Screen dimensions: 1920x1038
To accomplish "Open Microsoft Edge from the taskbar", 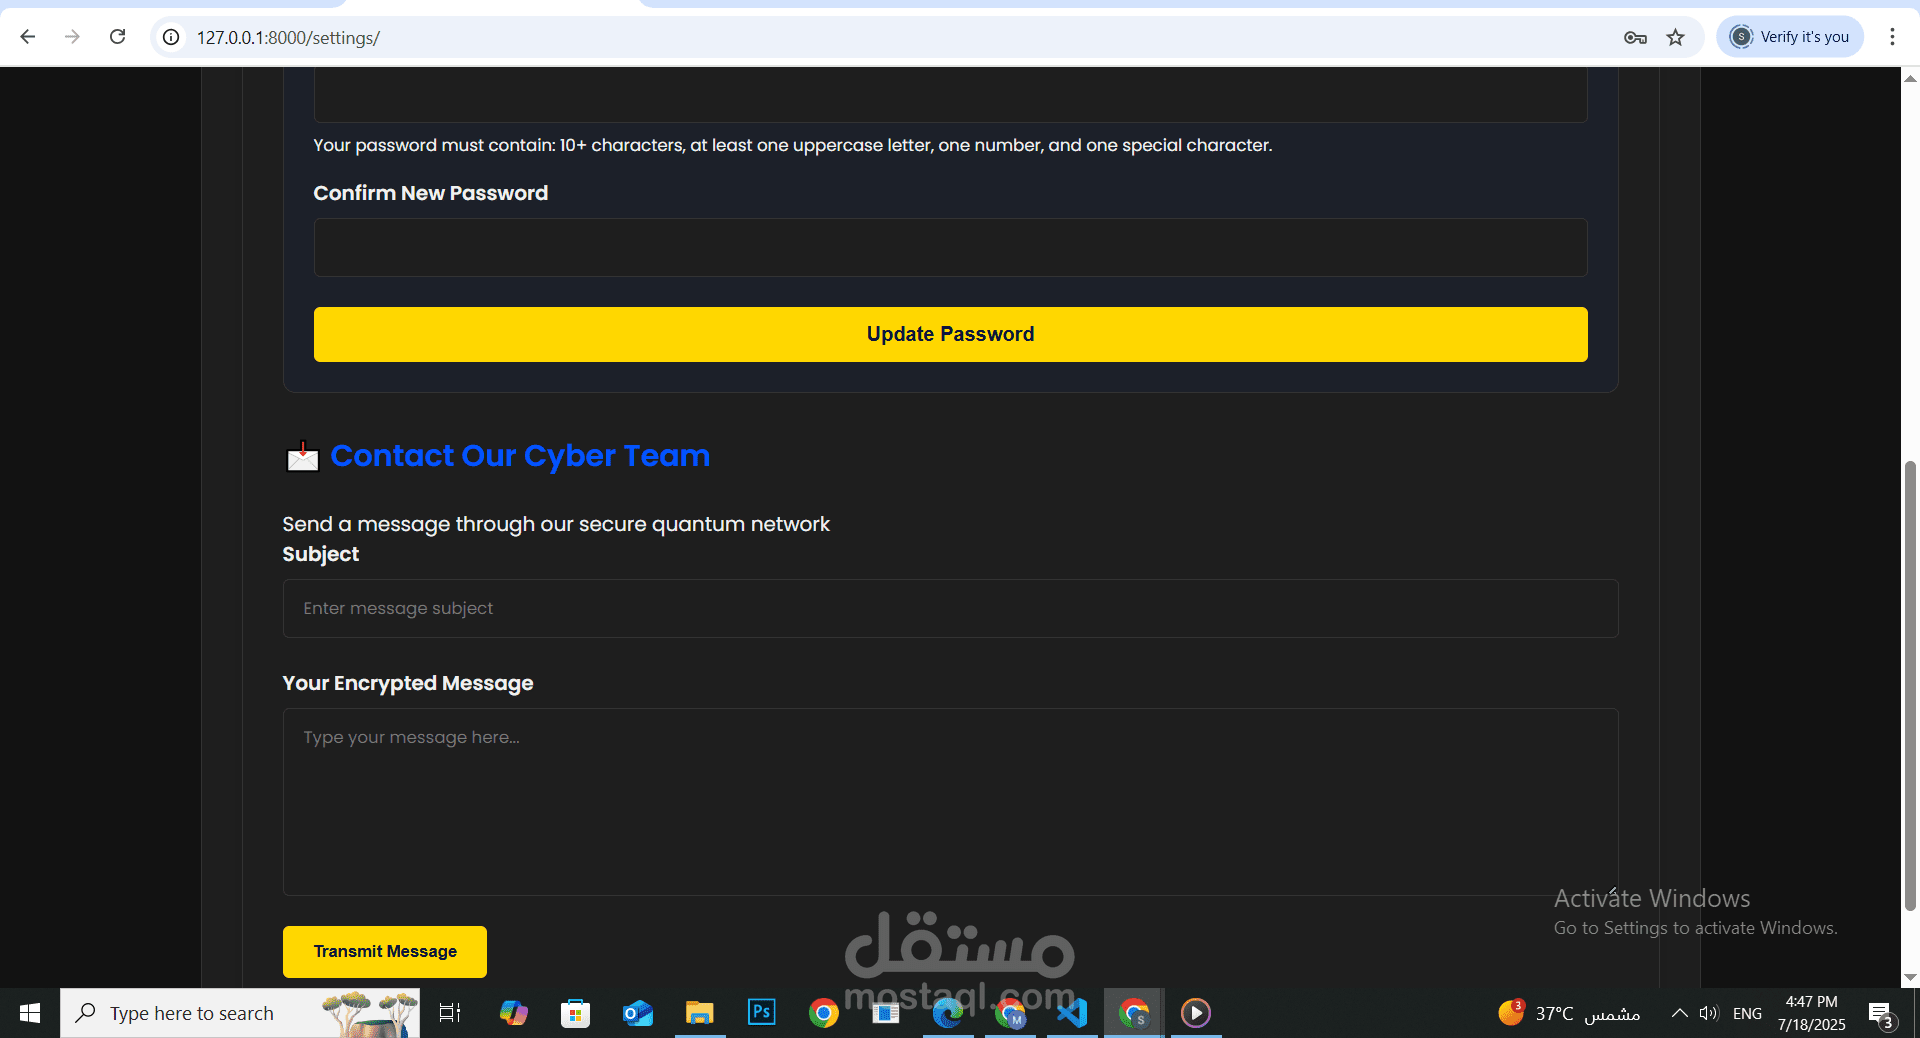I will [948, 1013].
